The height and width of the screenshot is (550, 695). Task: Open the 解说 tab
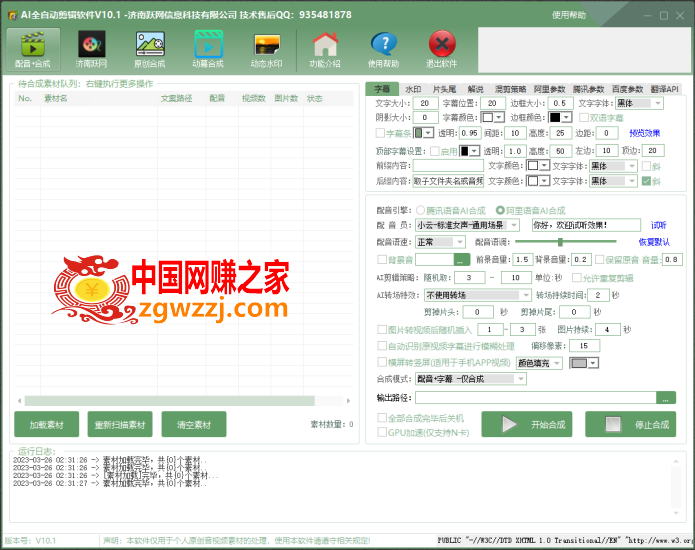click(x=476, y=89)
